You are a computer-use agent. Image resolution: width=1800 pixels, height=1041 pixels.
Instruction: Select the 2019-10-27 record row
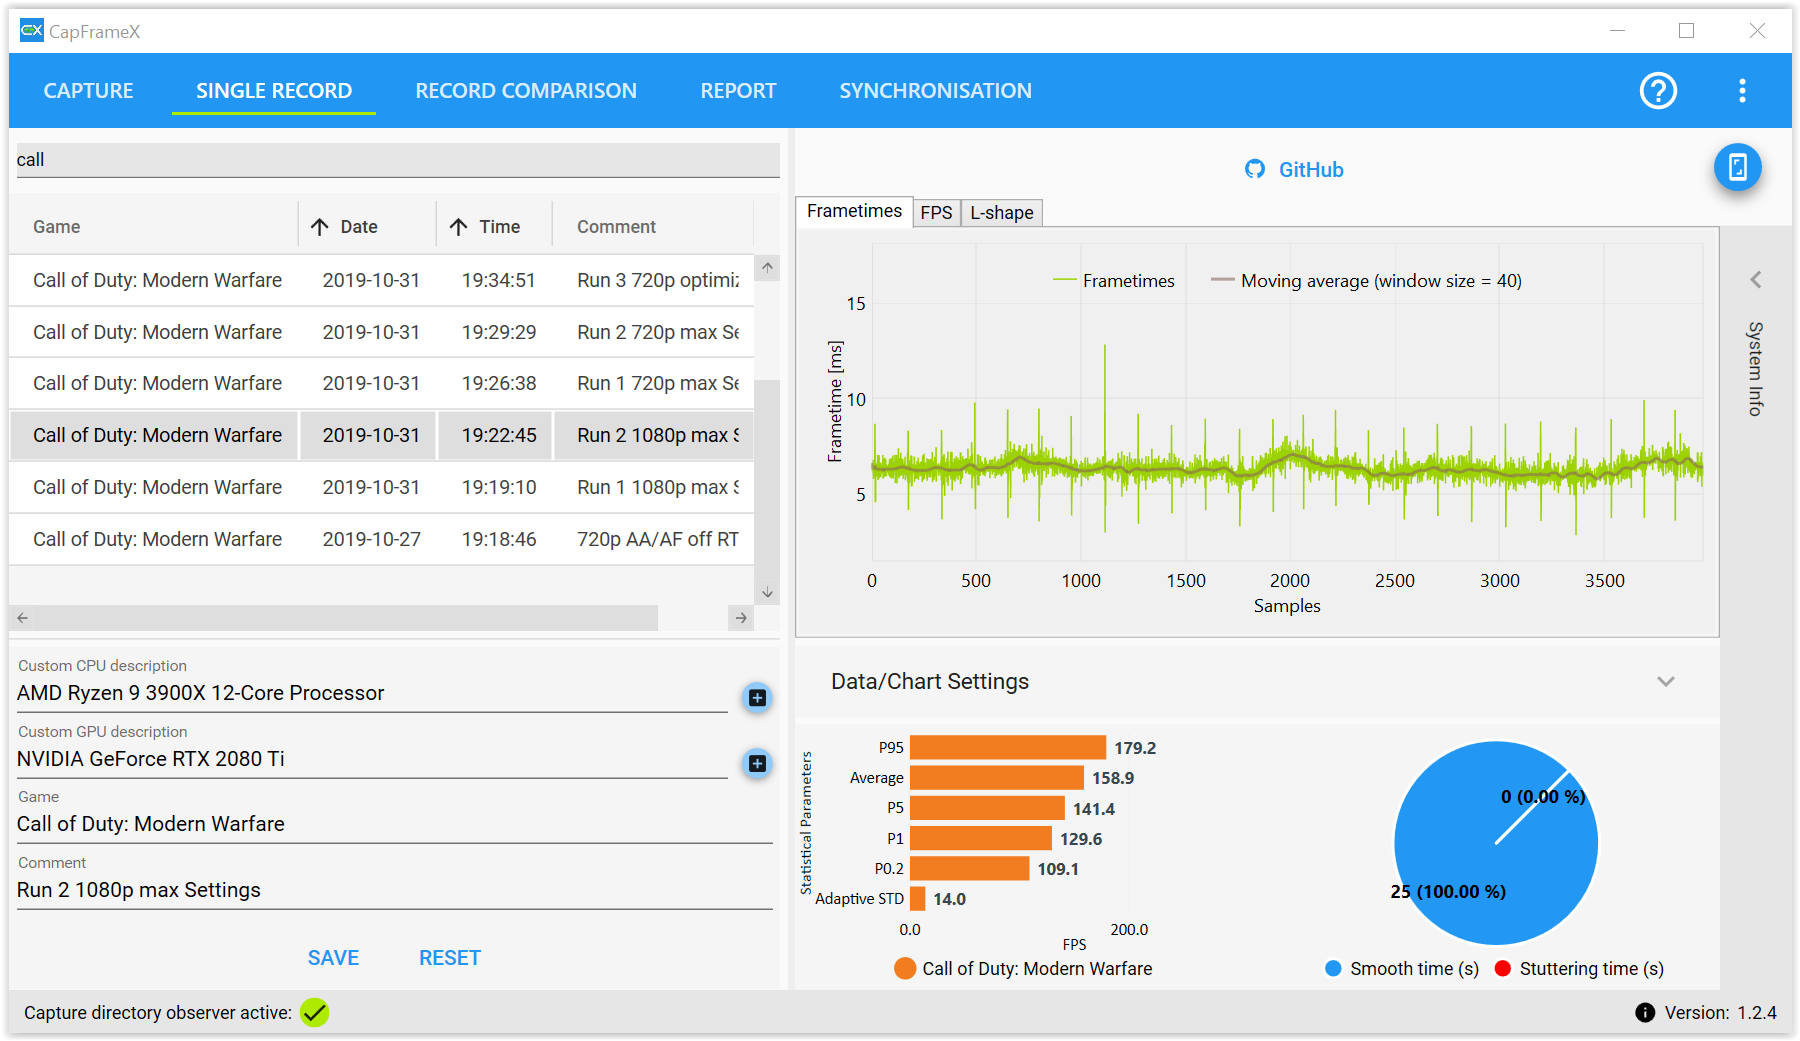[x=382, y=540]
